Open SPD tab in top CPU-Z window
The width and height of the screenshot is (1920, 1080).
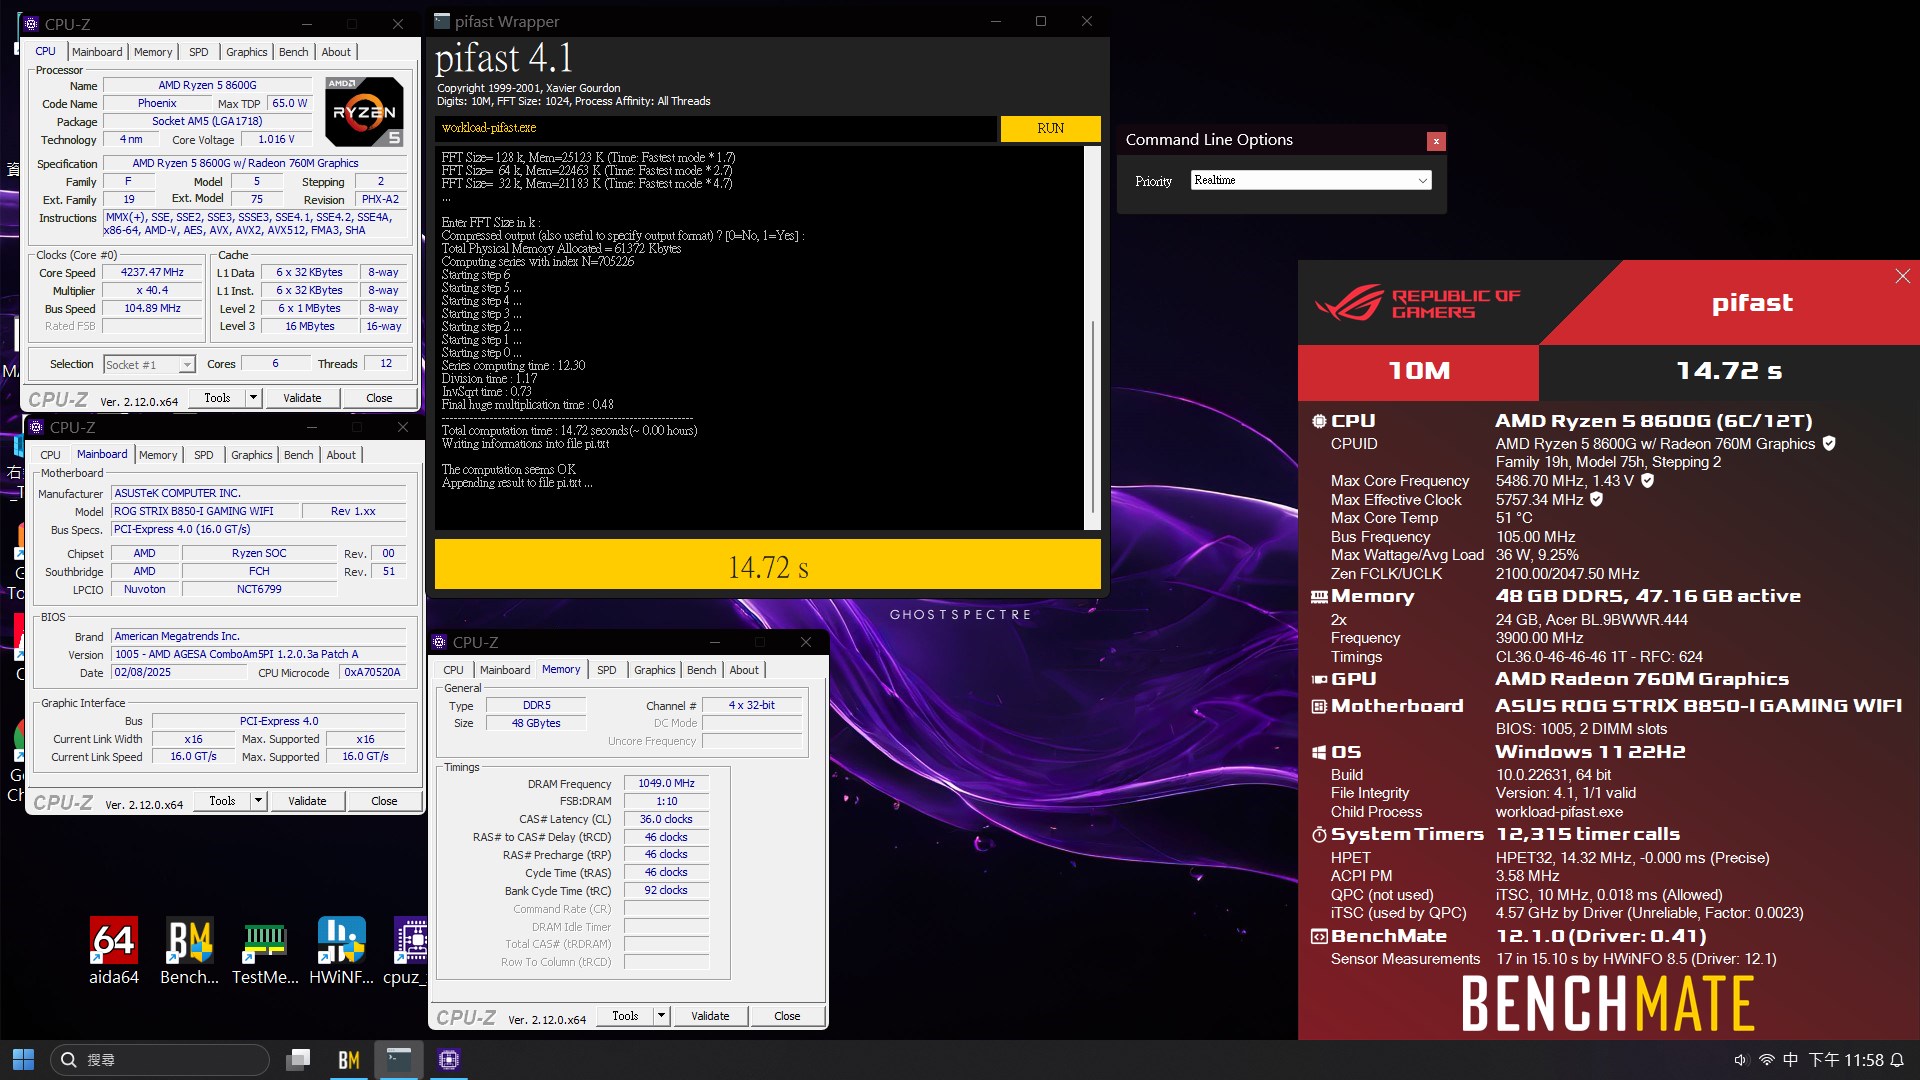[199, 52]
